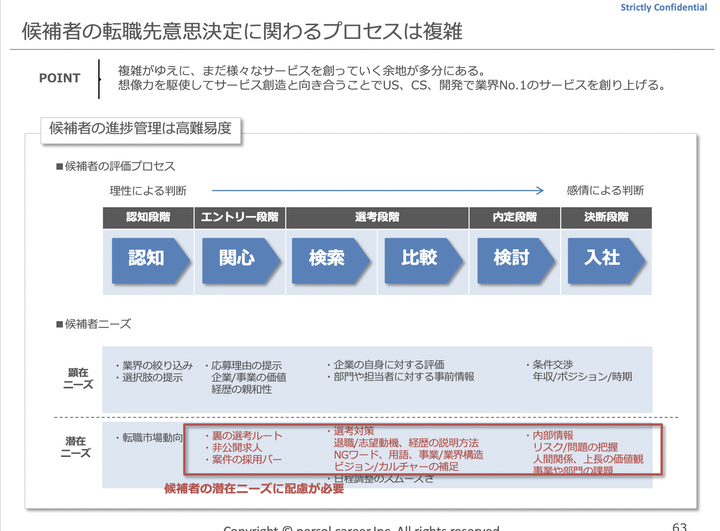This screenshot has width=720, height=531.
Task: Click the 比較 arrow shape
Action: [x=423, y=260]
